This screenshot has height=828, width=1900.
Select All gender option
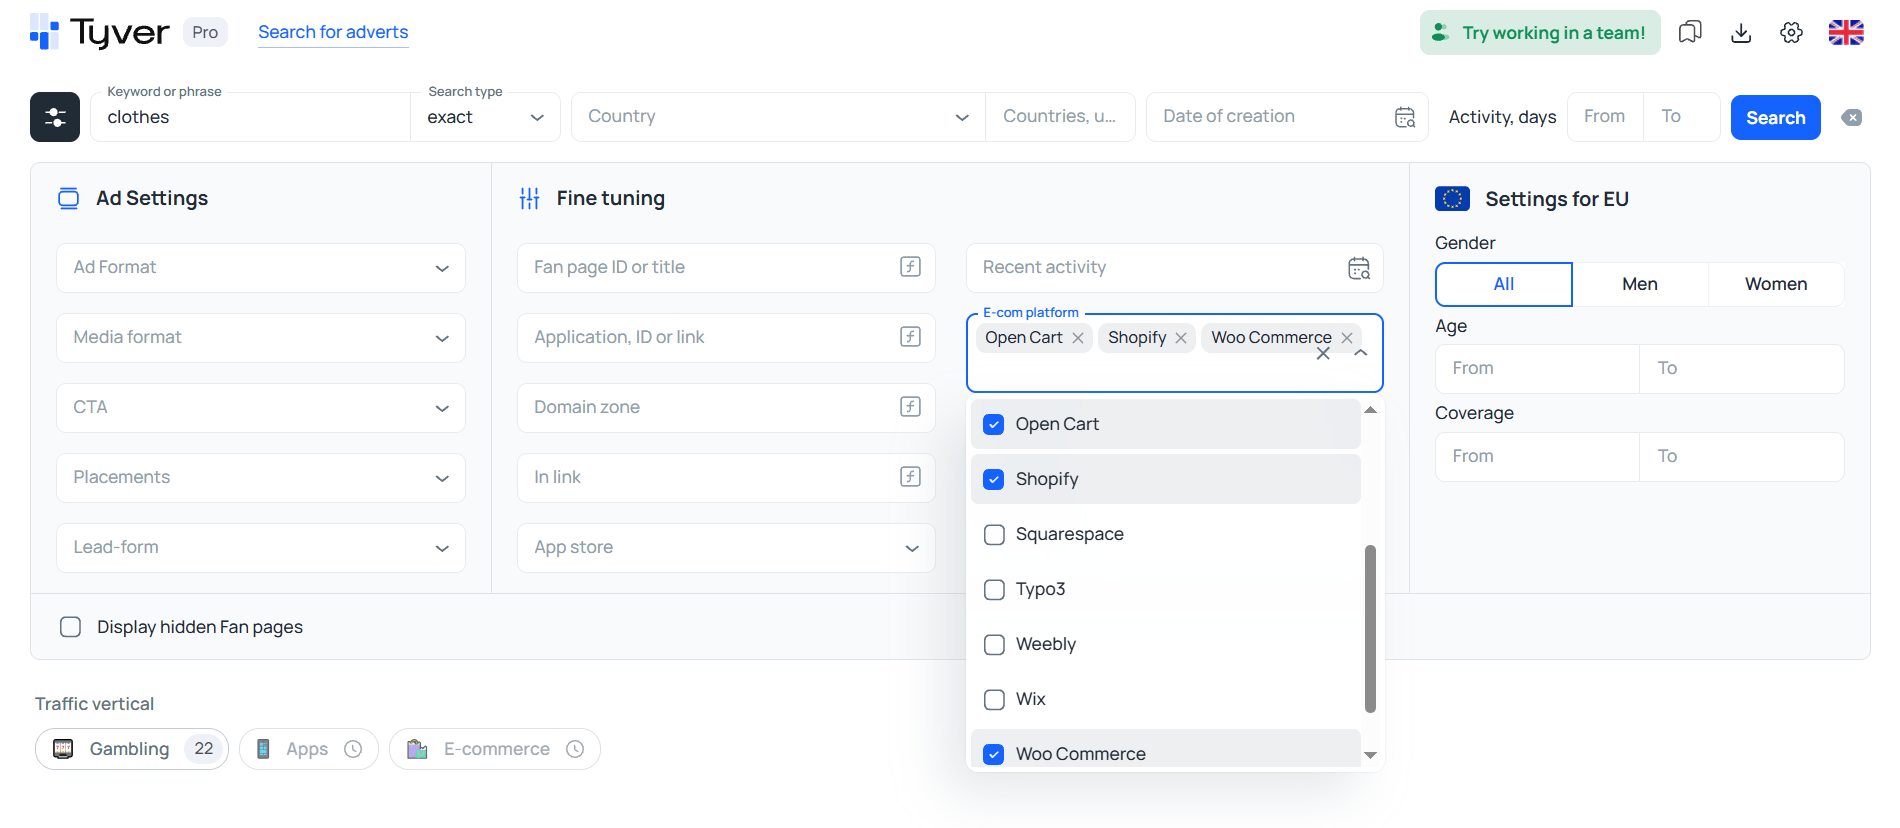[1504, 284]
